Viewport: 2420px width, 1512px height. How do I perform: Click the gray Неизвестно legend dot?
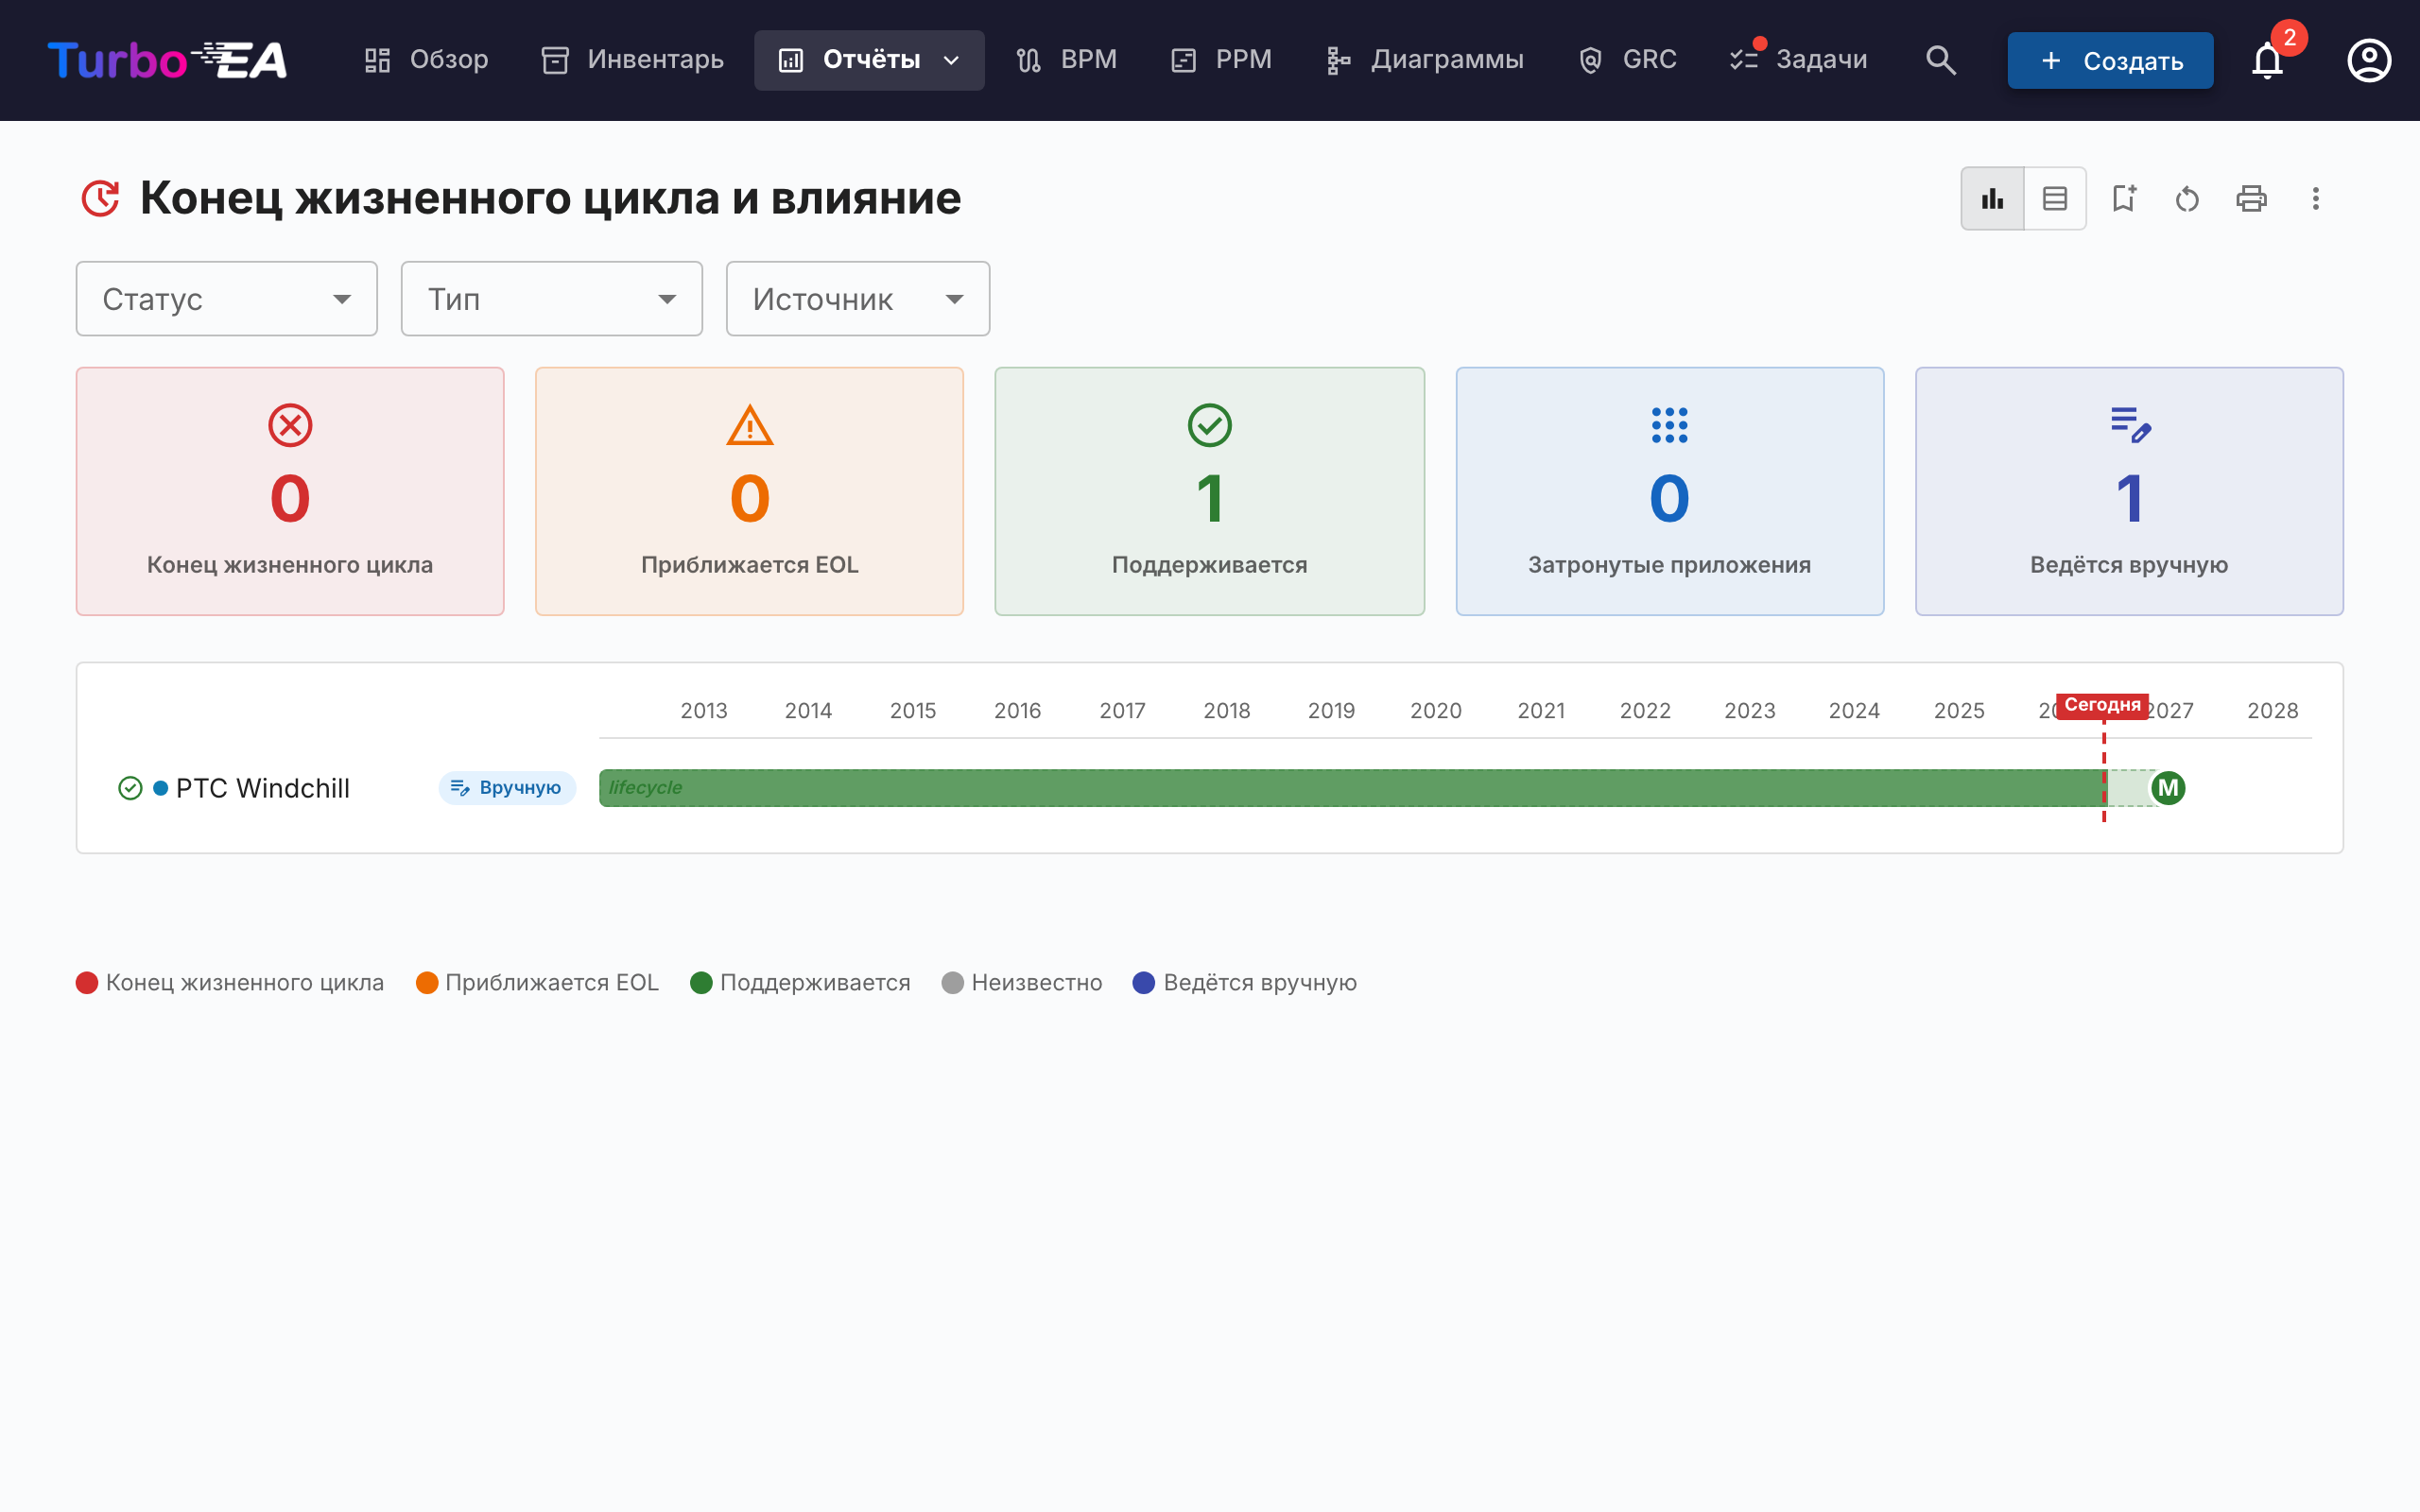tap(953, 983)
